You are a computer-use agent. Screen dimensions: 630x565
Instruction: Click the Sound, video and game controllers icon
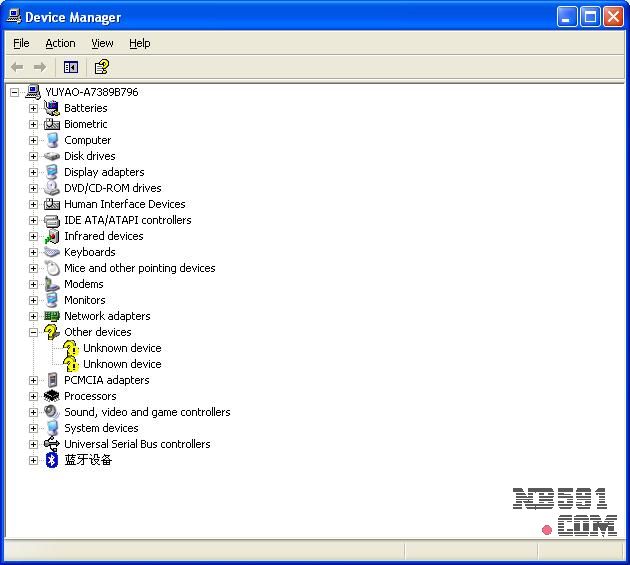pyautogui.click(x=52, y=412)
